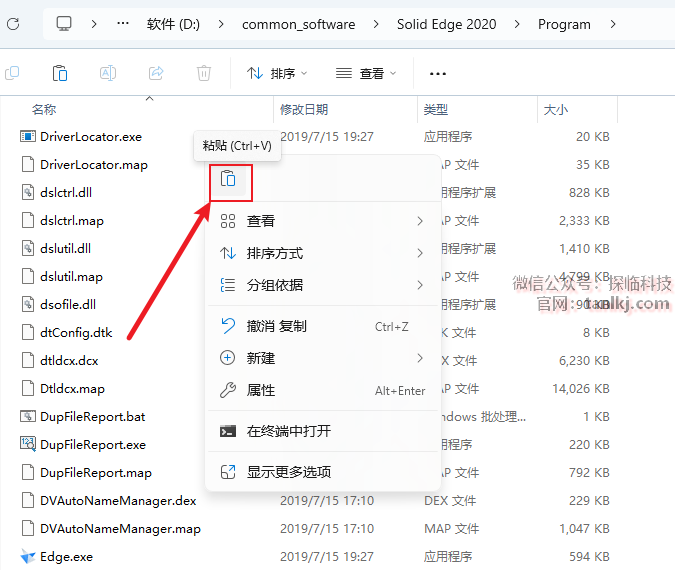This screenshot has height=578, width=675.
Task: Select the file dslctrl.map
Action: (x=72, y=221)
